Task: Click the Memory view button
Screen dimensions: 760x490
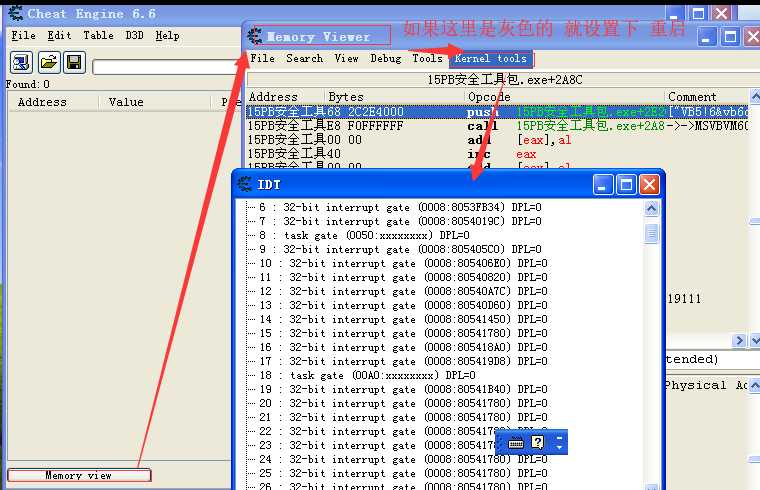Action: click(79, 475)
